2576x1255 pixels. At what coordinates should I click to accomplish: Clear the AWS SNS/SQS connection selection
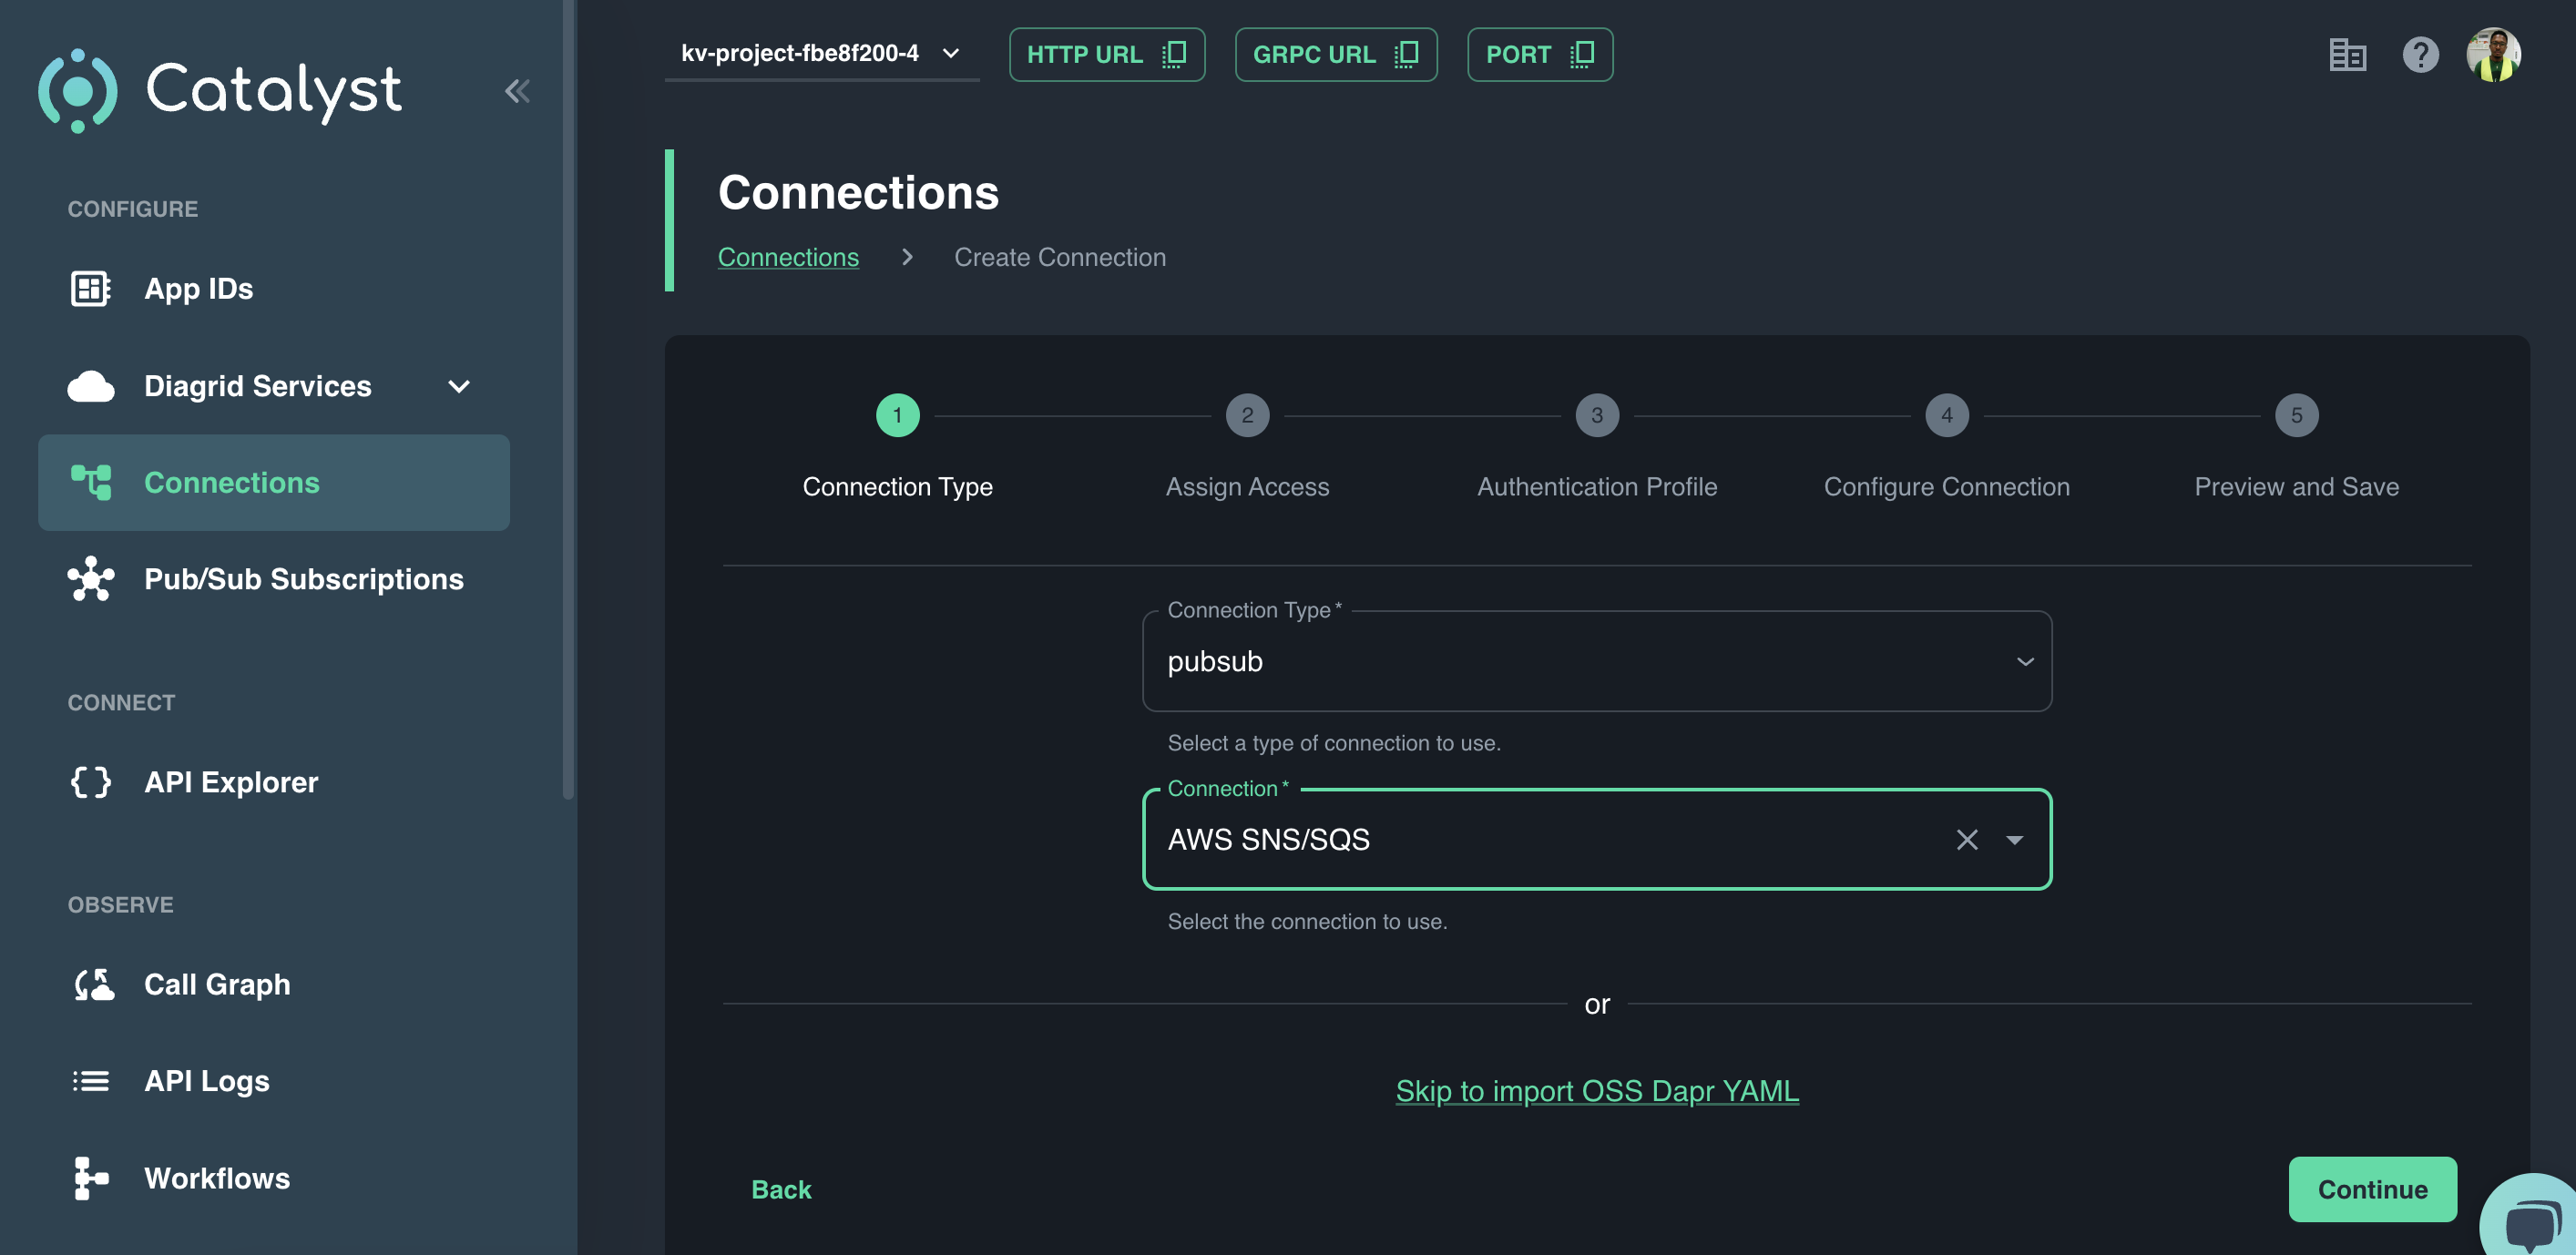pos(1966,840)
